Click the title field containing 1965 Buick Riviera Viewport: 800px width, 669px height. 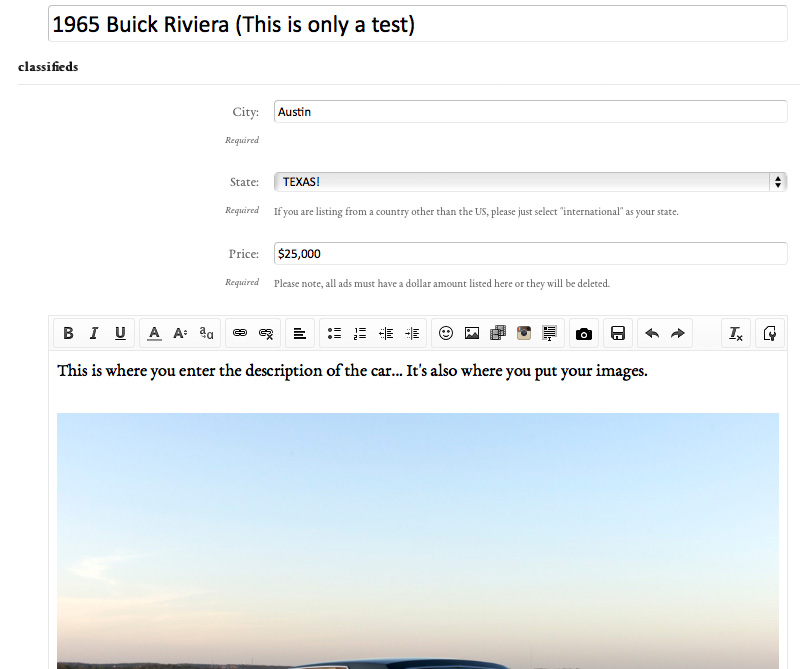click(x=418, y=24)
